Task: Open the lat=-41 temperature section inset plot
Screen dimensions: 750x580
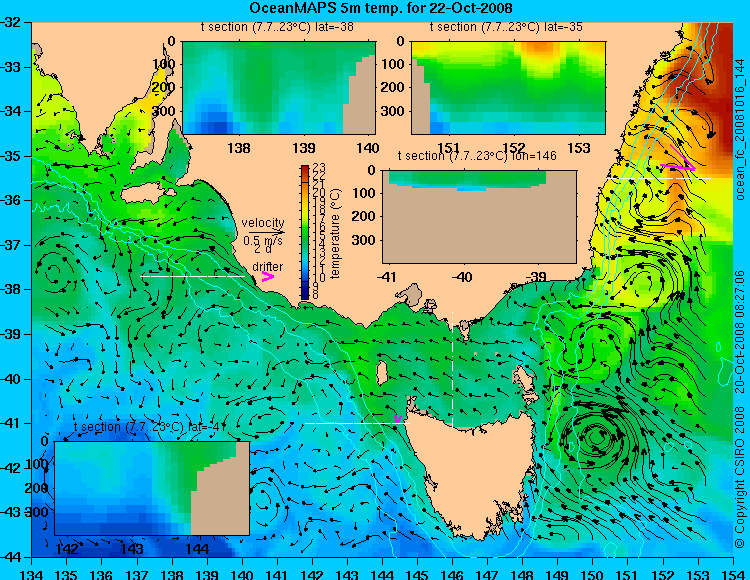Action: pyautogui.click(x=152, y=488)
